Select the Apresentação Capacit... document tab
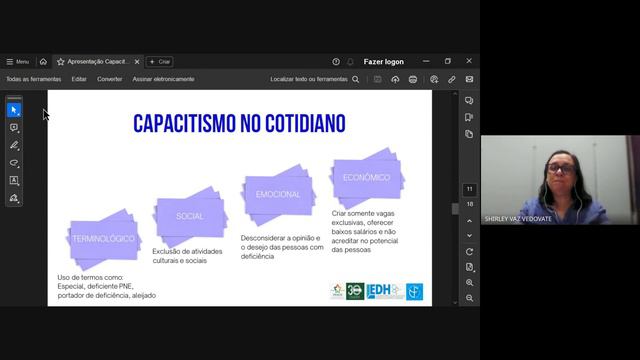The height and width of the screenshot is (360, 640). point(98,62)
